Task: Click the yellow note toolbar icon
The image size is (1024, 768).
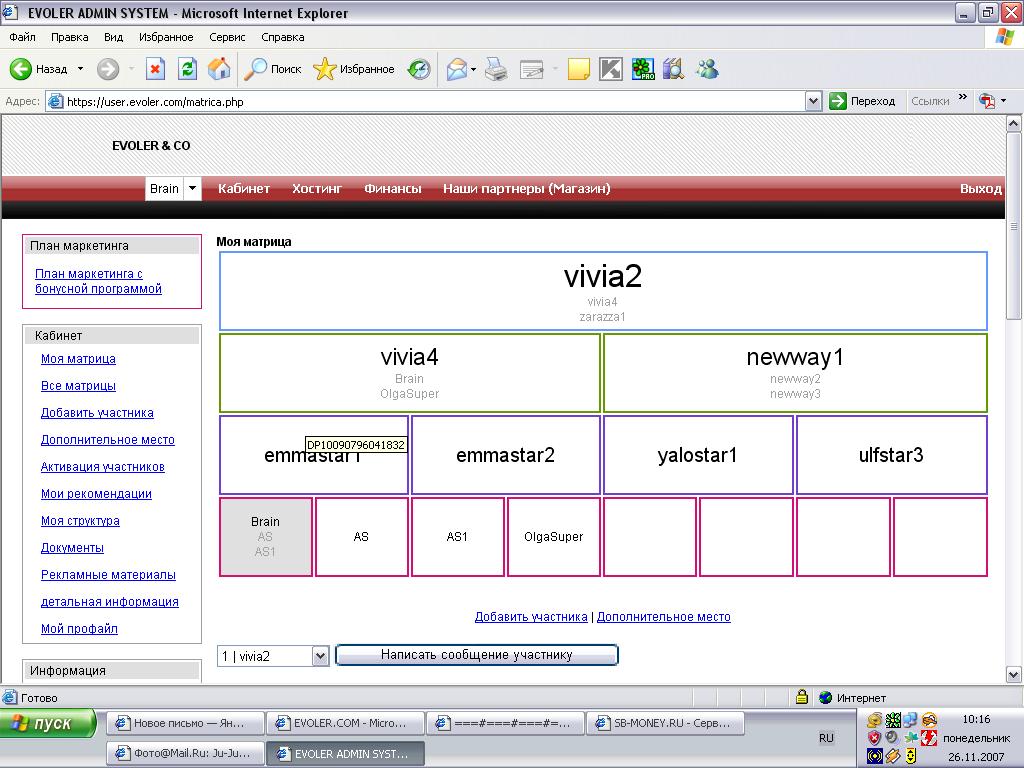Action: click(x=578, y=69)
